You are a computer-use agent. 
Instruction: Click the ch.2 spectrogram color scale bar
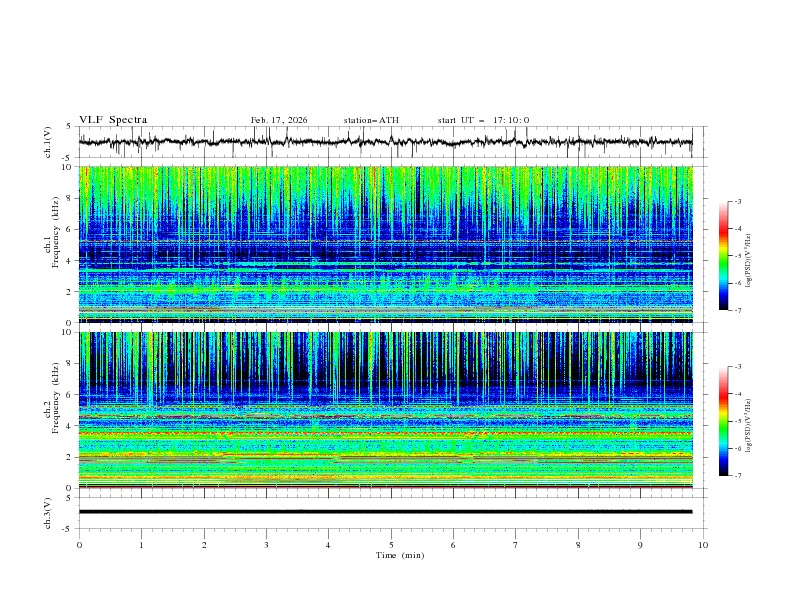click(723, 421)
